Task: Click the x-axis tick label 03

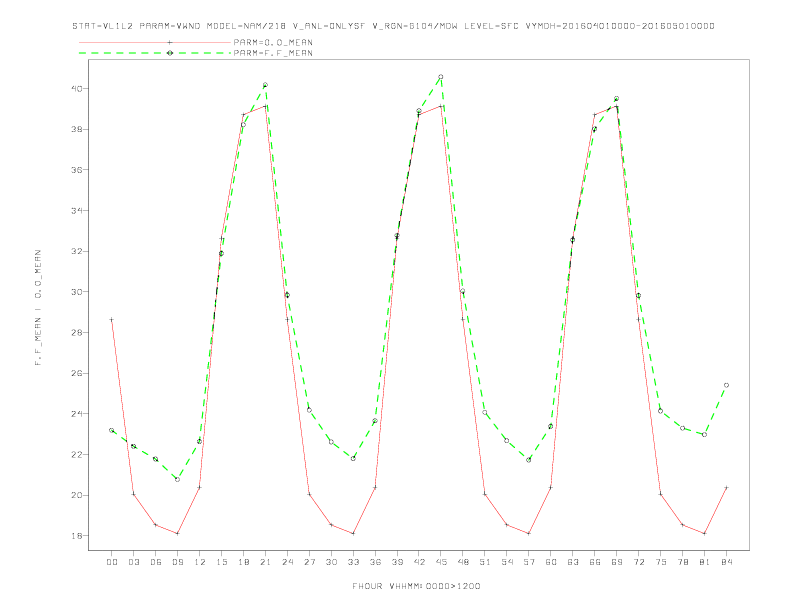Action: tap(133, 562)
